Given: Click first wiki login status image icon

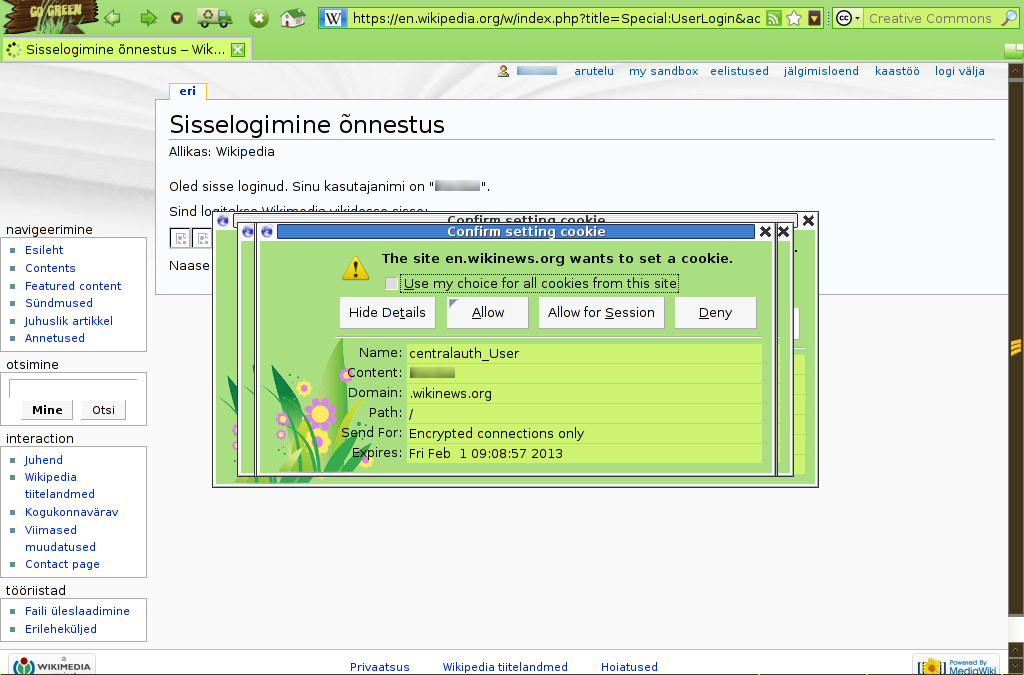Looking at the screenshot, I should (181, 238).
